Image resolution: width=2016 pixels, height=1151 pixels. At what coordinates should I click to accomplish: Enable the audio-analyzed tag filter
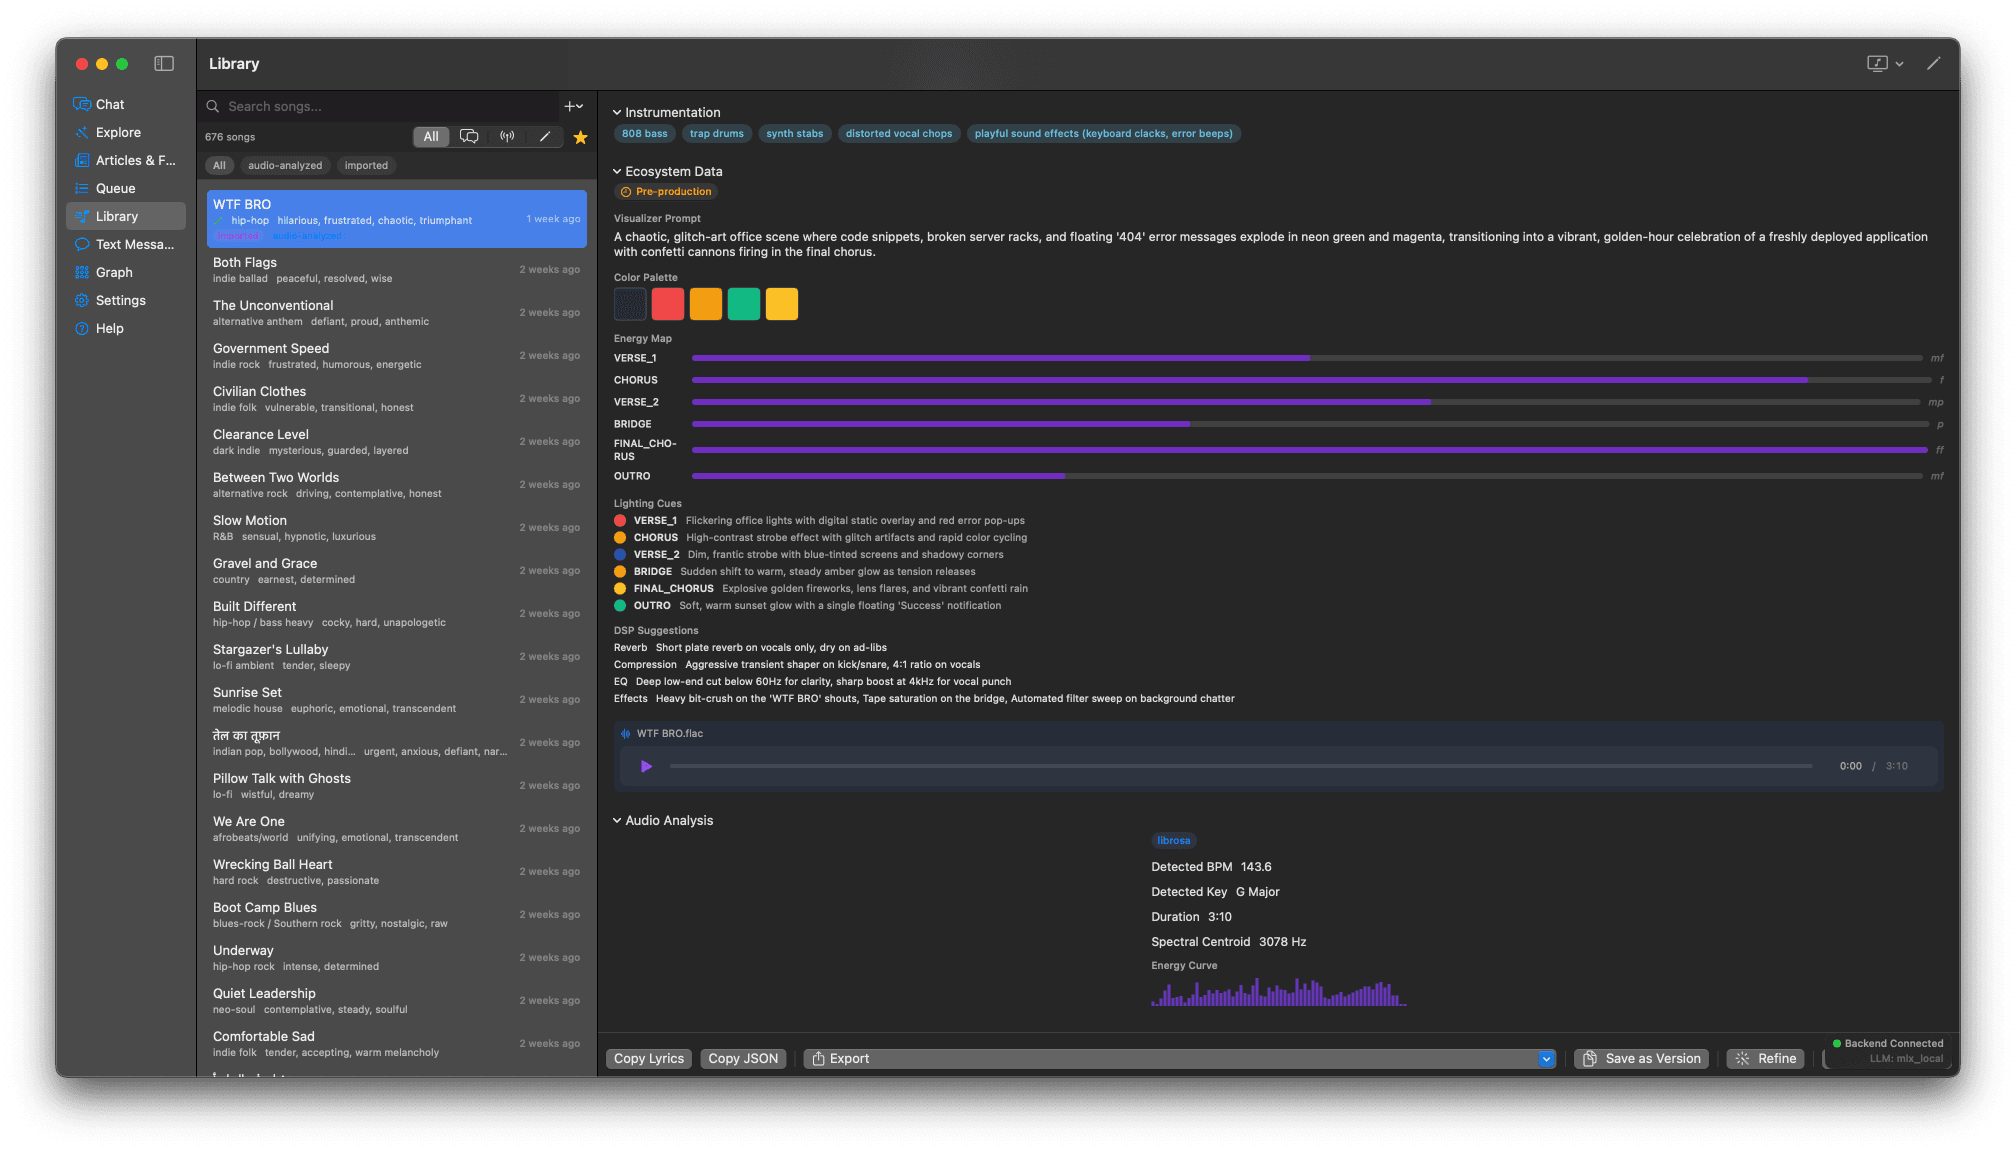(285, 166)
